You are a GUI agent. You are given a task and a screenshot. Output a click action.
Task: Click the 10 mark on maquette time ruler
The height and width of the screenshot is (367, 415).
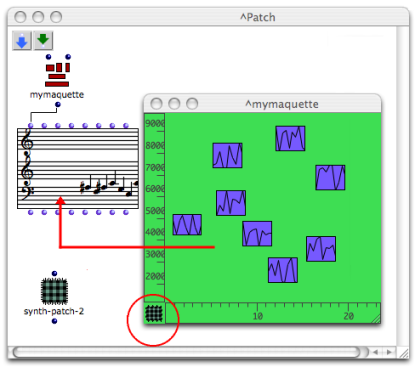(x=257, y=316)
